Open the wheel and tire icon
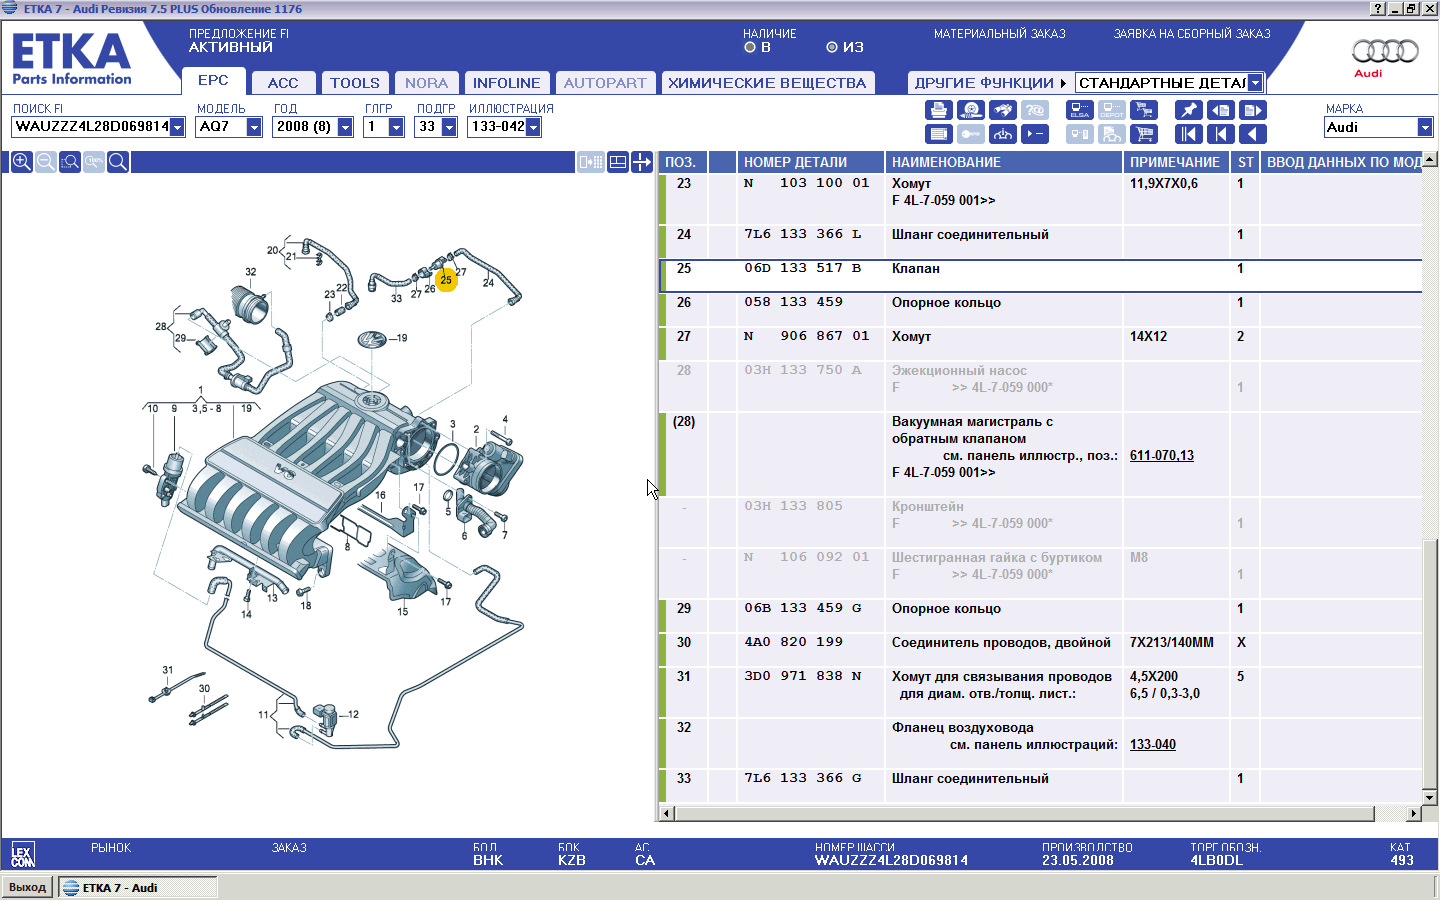1440x900 pixels. (x=970, y=110)
